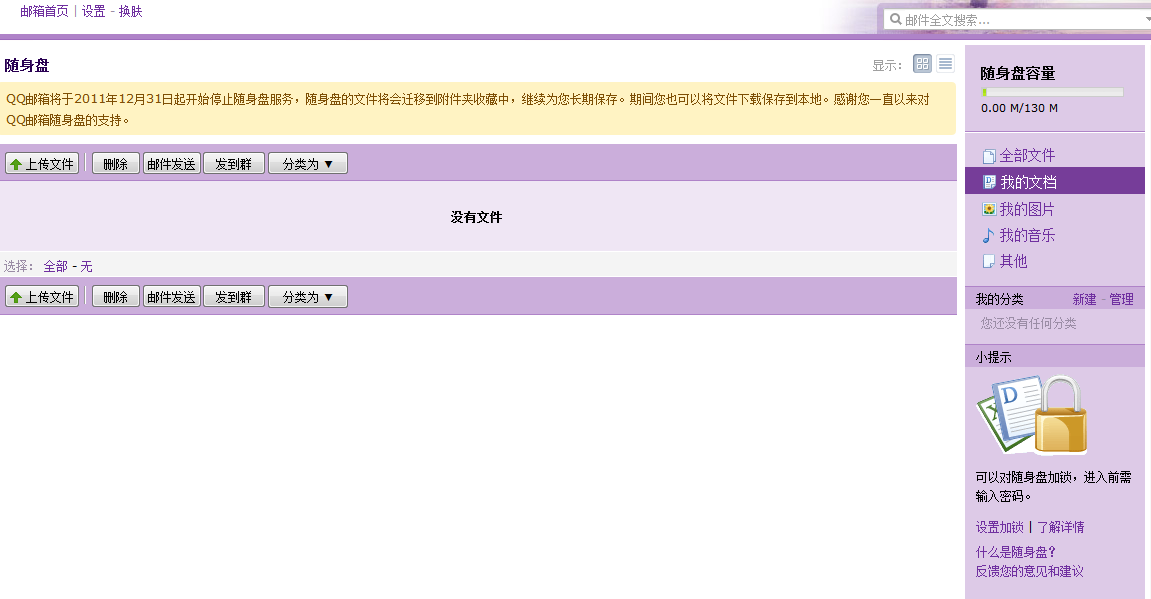Click the 全部文件 page icon
This screenshot has height=599, width=1151.
(x=989, y=156)
